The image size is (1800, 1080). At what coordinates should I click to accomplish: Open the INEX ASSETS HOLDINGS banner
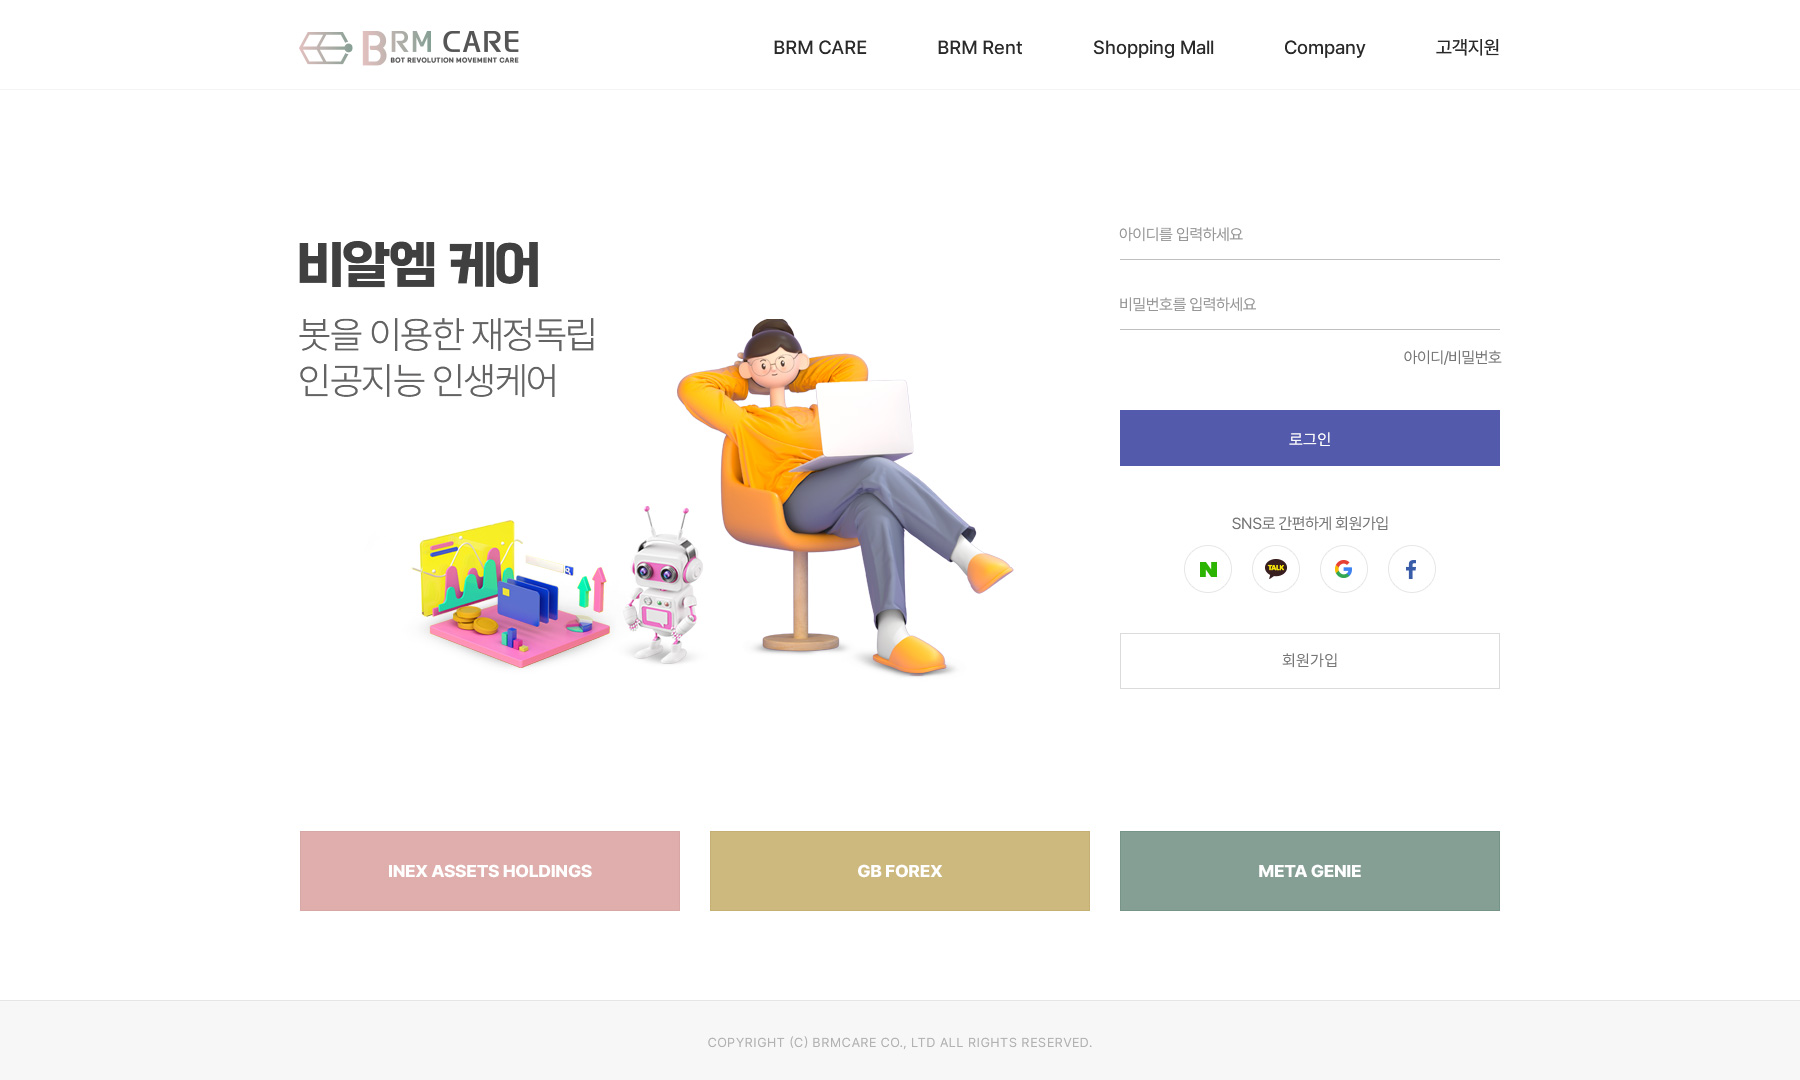(490, 871)
